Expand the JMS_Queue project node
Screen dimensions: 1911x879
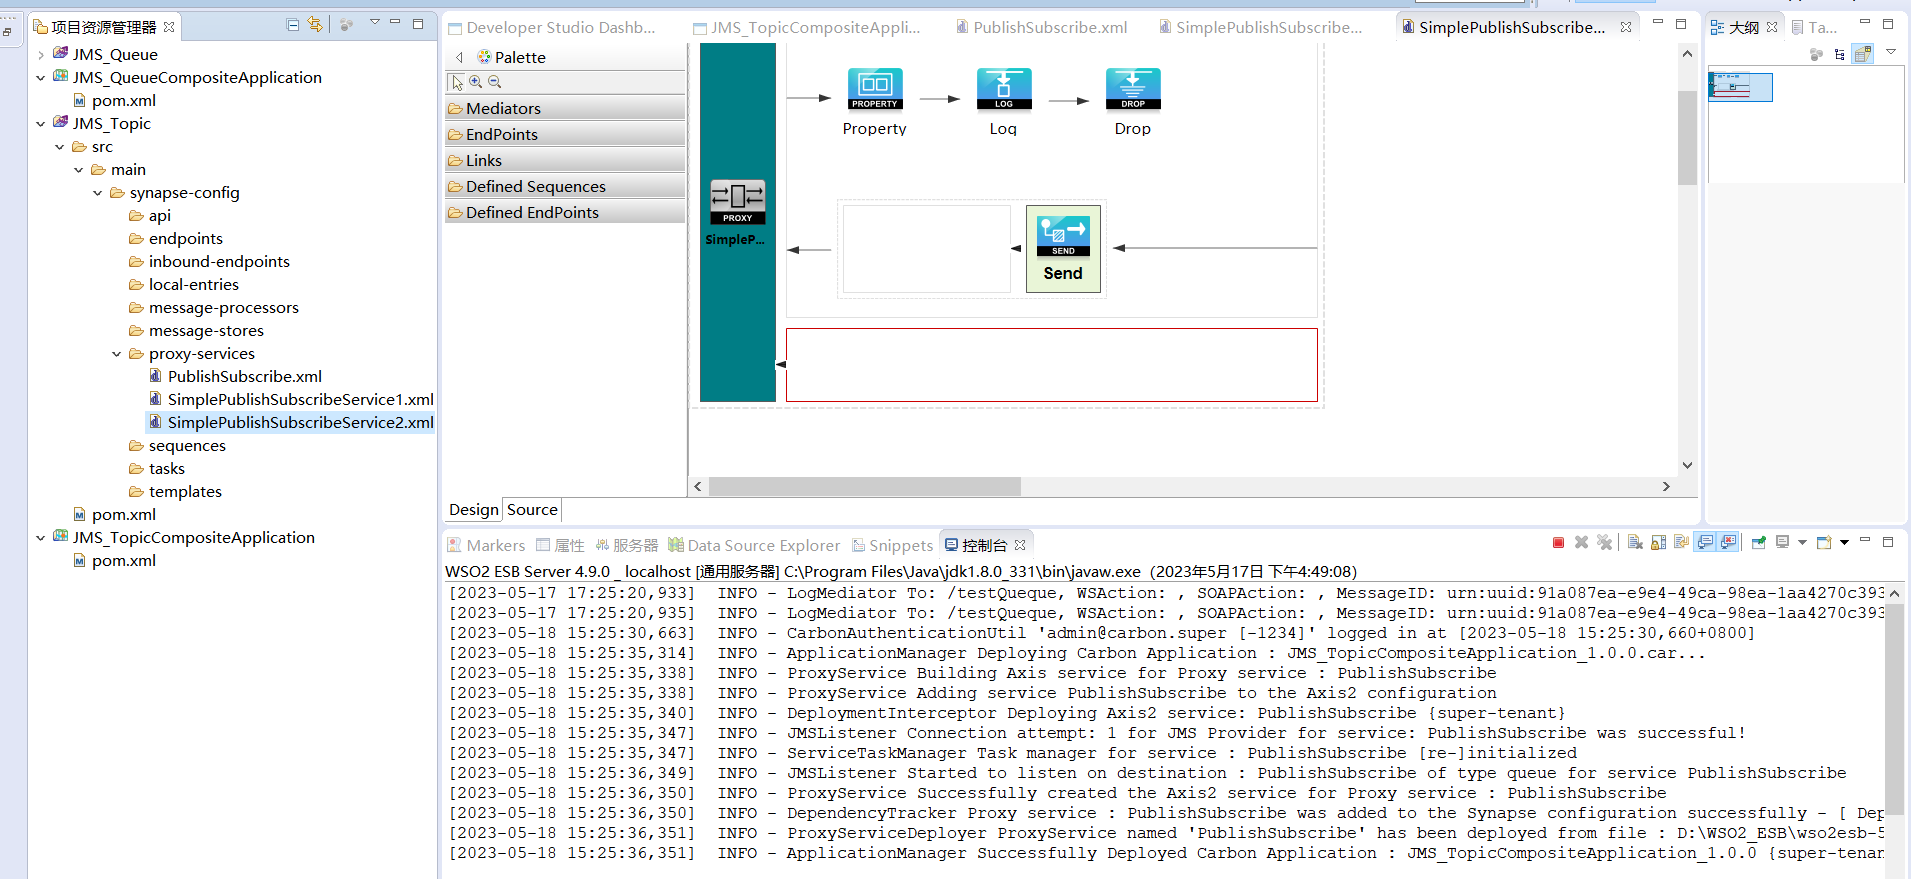(x=40, y=55)
